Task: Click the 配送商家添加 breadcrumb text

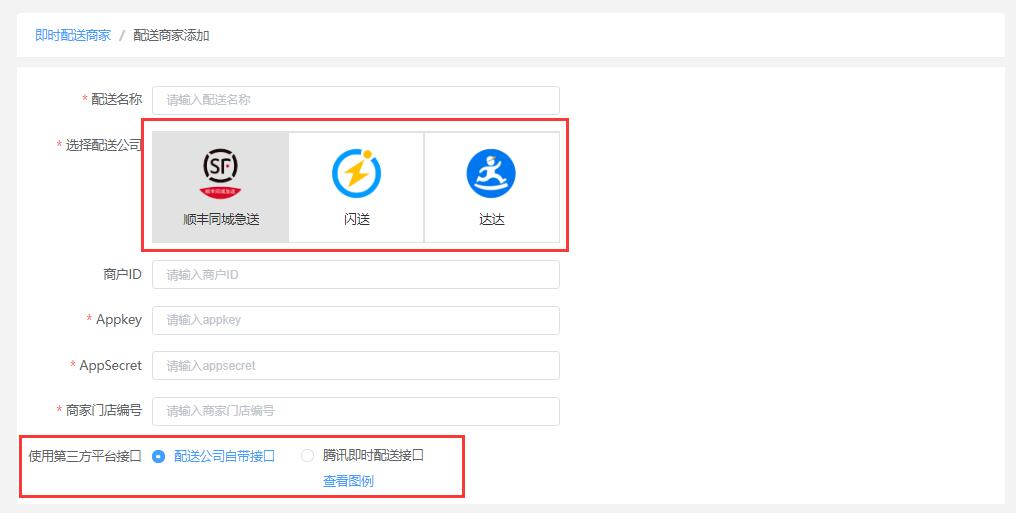Action: pyautogui.click(x=171, y=35)
